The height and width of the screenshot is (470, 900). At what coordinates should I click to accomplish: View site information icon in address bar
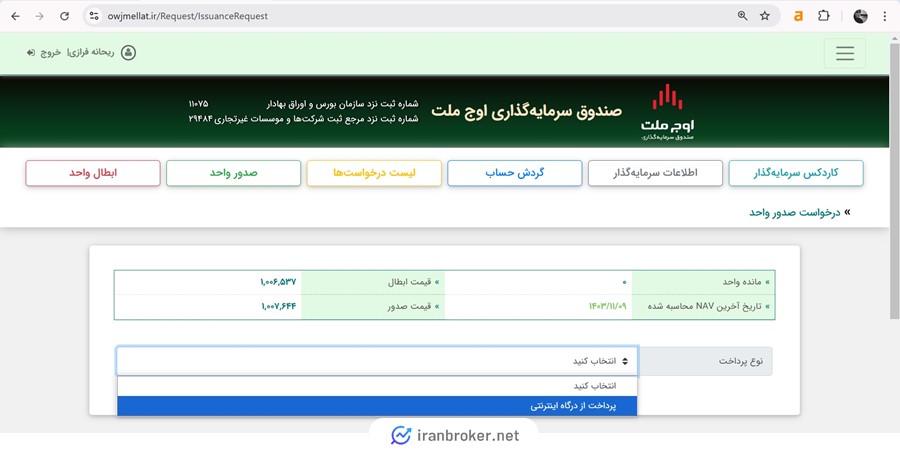94,16
